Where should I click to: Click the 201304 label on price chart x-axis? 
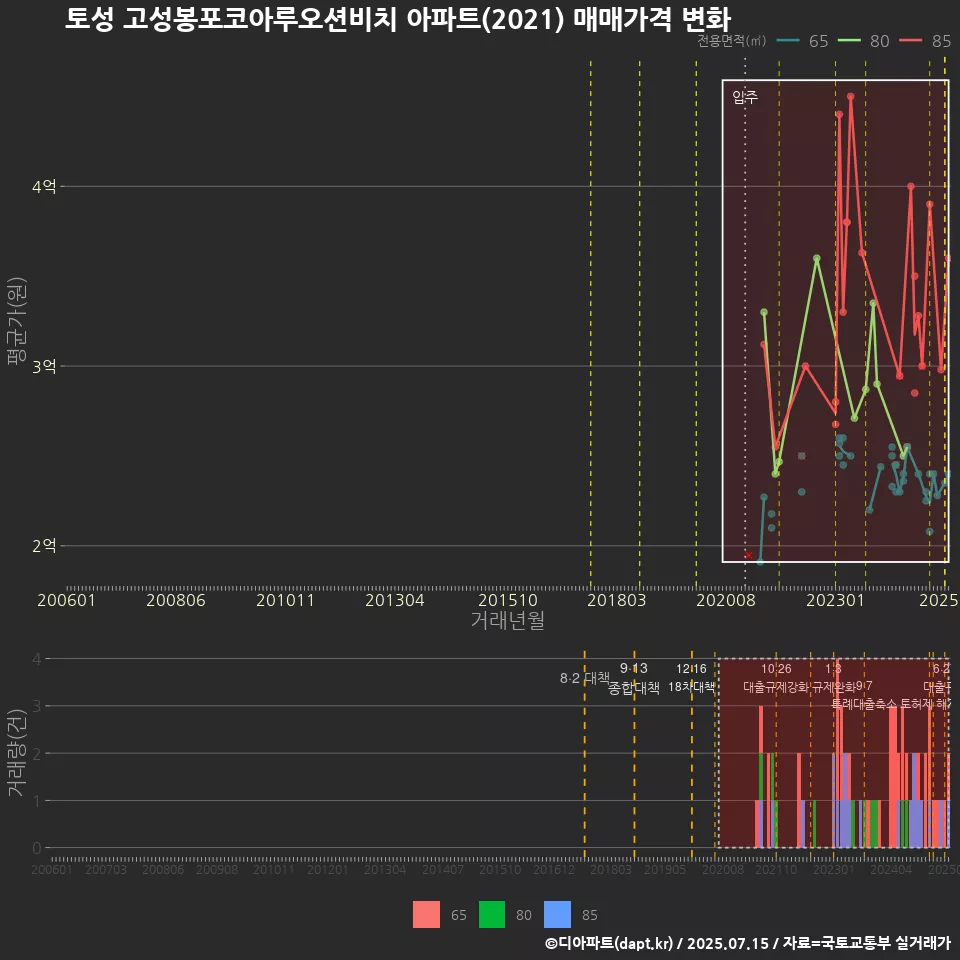395,600
